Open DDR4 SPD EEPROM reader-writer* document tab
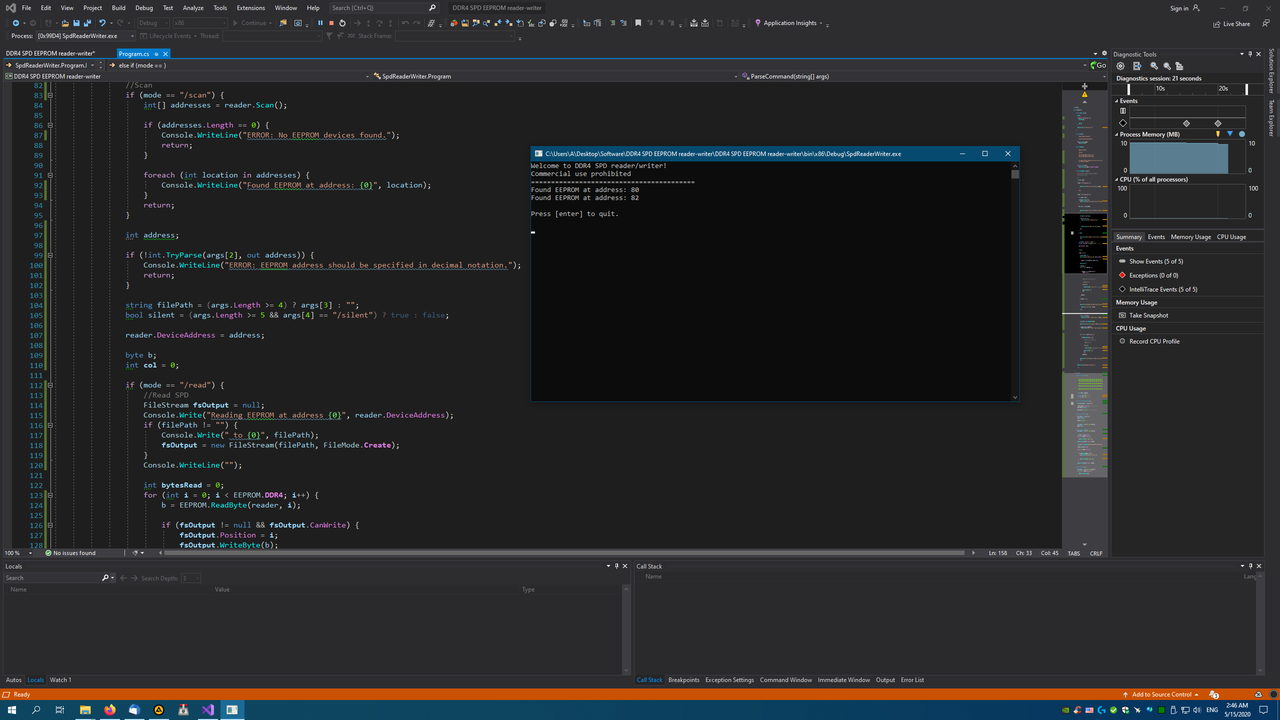The height and width of the screenshot is (720, 1280). 50,53
